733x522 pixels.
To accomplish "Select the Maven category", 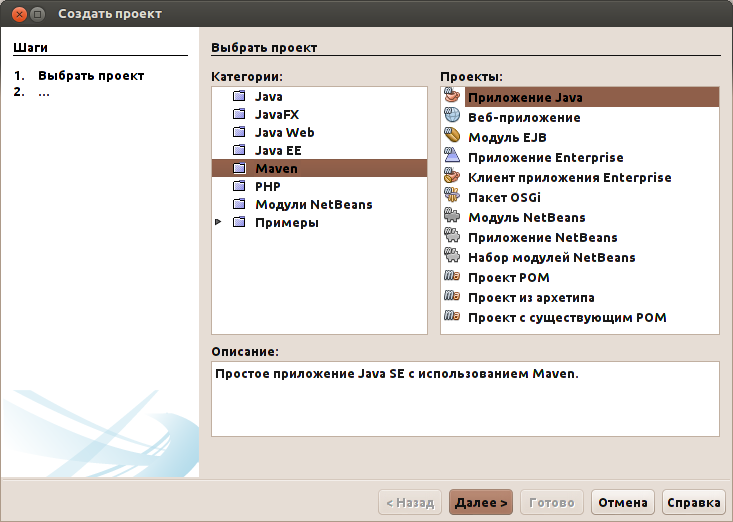I will point(276,169).
